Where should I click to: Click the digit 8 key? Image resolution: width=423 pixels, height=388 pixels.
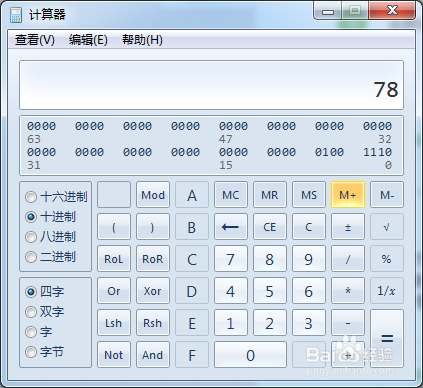pyautogui.click(x=270, y=259)
